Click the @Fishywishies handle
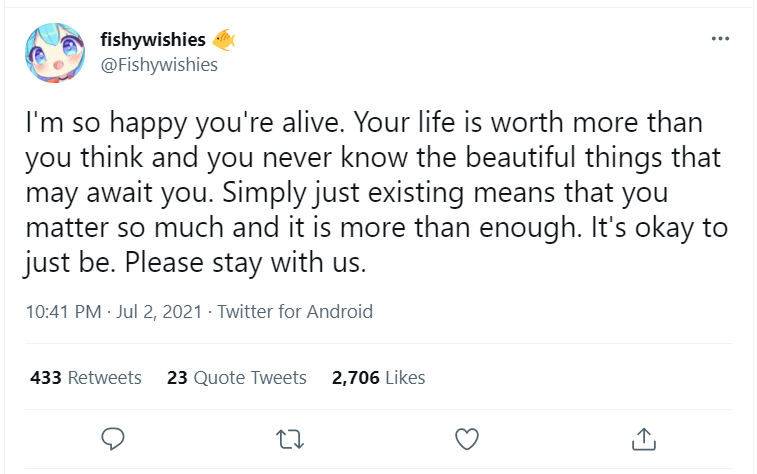This screenshot has height=474, width=757. click(x=159, y=65)
